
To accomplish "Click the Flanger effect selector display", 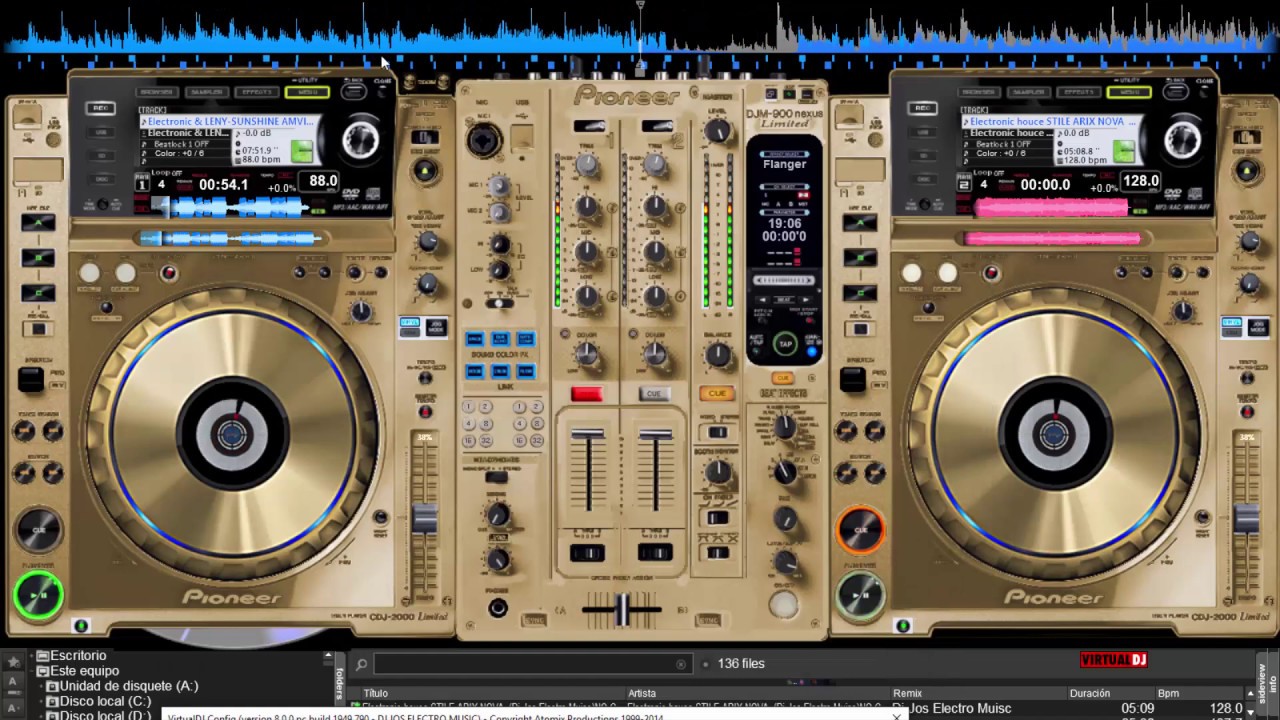I will click(x=784, y=164).
